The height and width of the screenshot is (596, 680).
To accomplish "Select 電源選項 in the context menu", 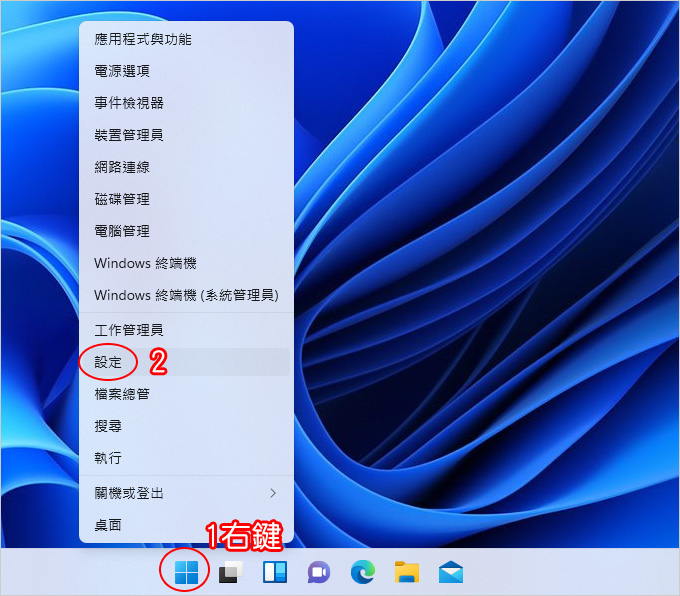I will tap(186, 71).
